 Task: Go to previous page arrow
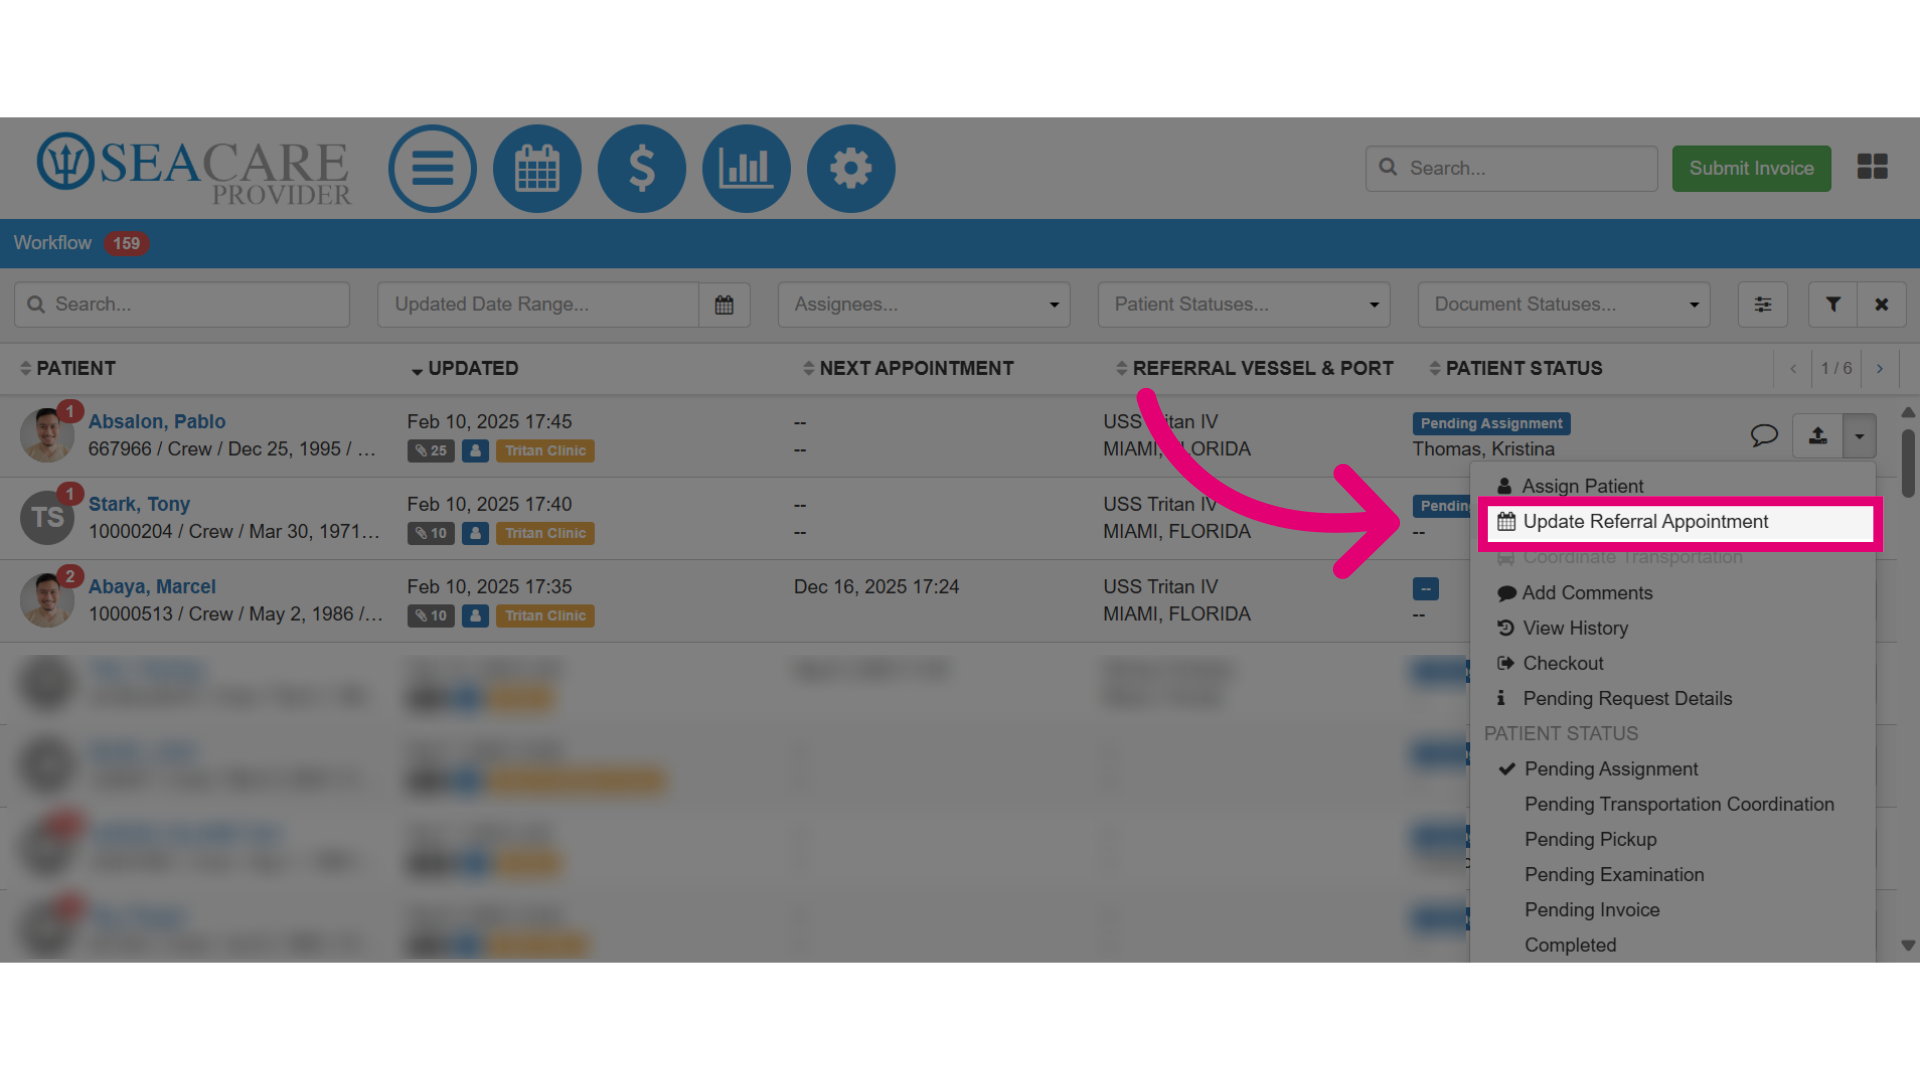click(x=1793, y=369)
